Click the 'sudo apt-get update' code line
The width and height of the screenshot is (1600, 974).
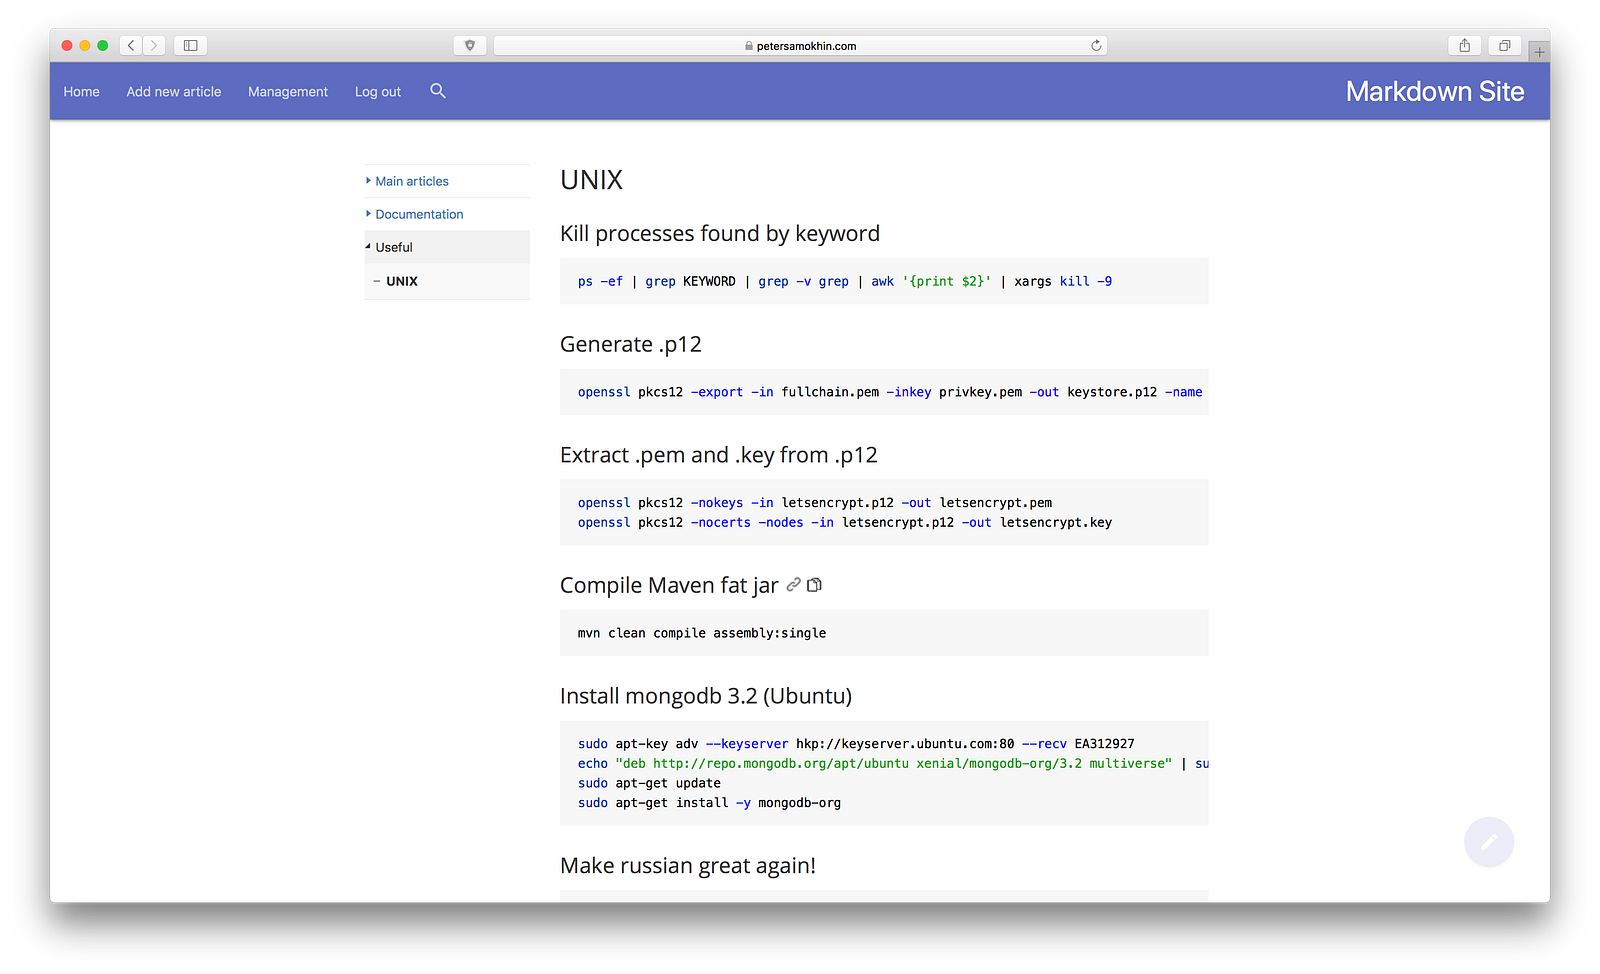coord(649,783)
